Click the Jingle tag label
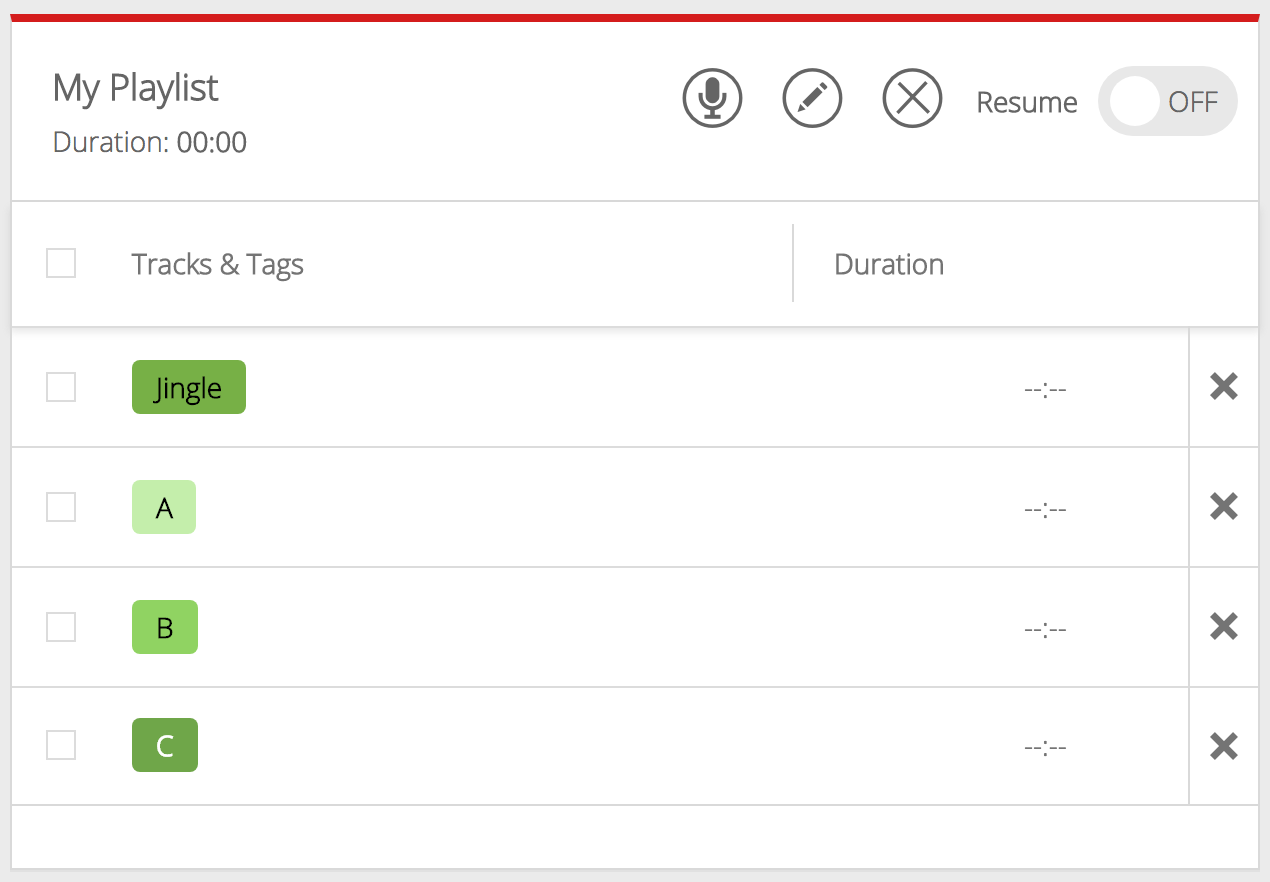 click(x=189, y=387)
